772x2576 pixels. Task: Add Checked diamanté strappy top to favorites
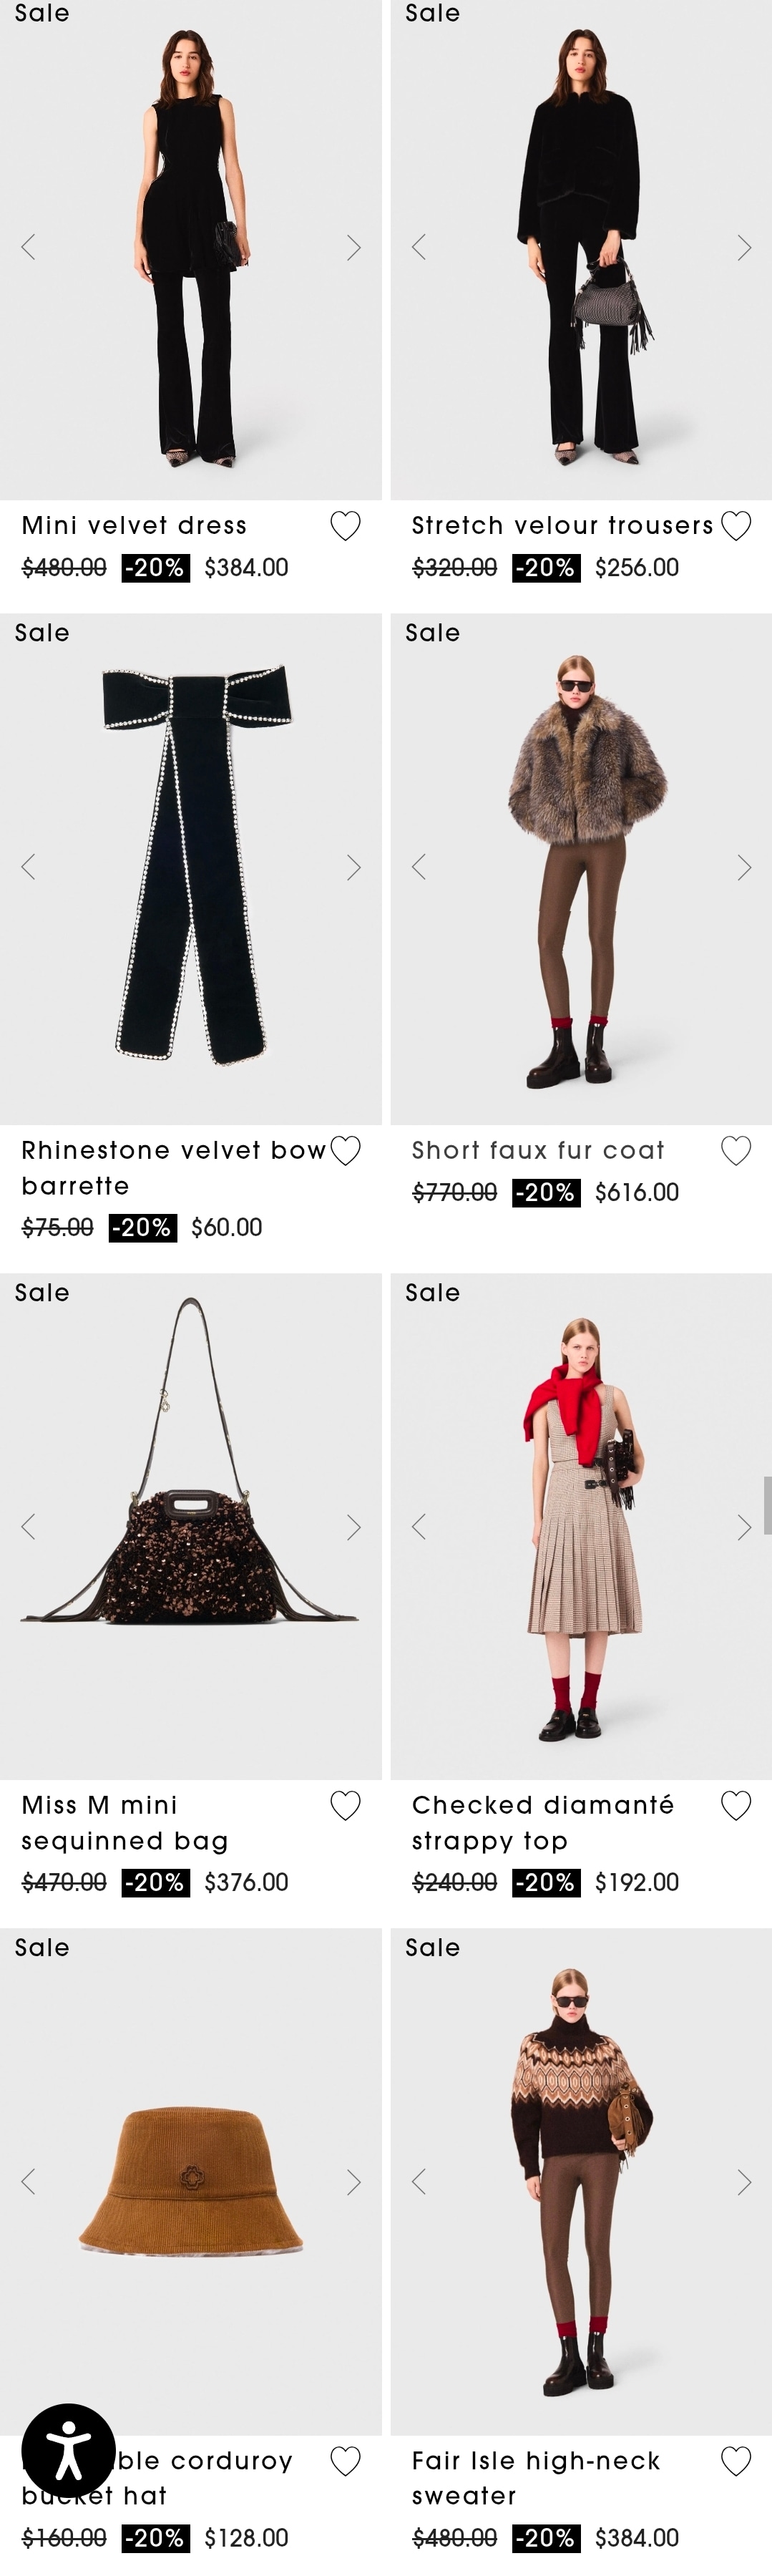tap(736, 1805)
